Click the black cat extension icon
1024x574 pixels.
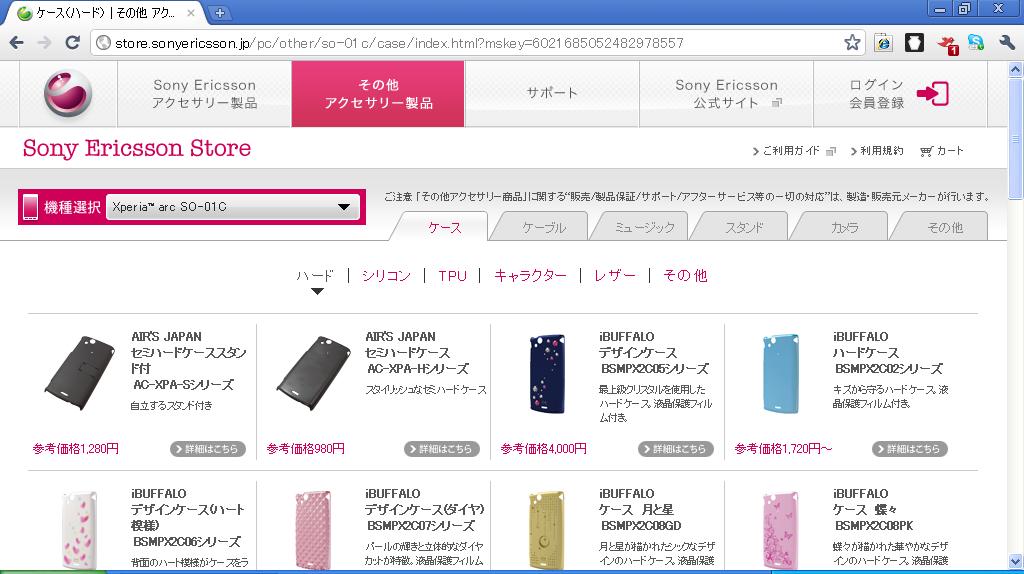coord(914,43)
